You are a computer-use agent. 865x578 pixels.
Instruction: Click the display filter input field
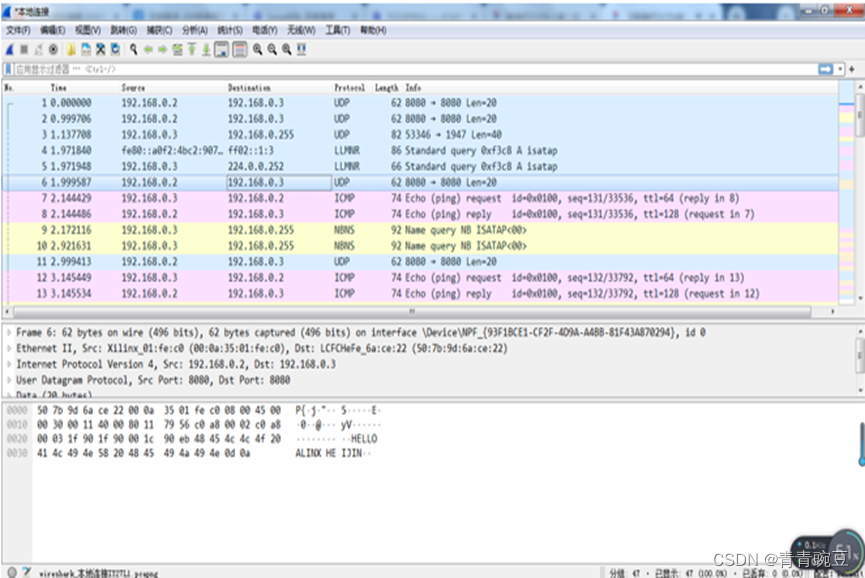coord(414,69)
